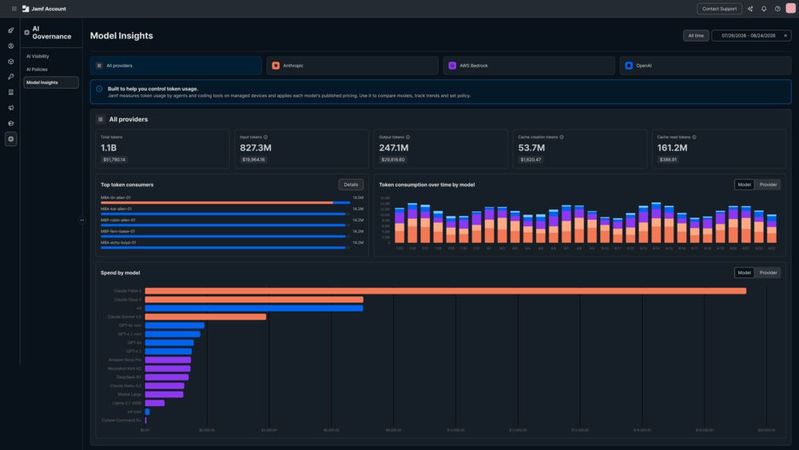Image resolution: width=799 pixels, height=450 pixels.
Task: Collapse the sidebar using the edge handle
Action: (82, 220)
